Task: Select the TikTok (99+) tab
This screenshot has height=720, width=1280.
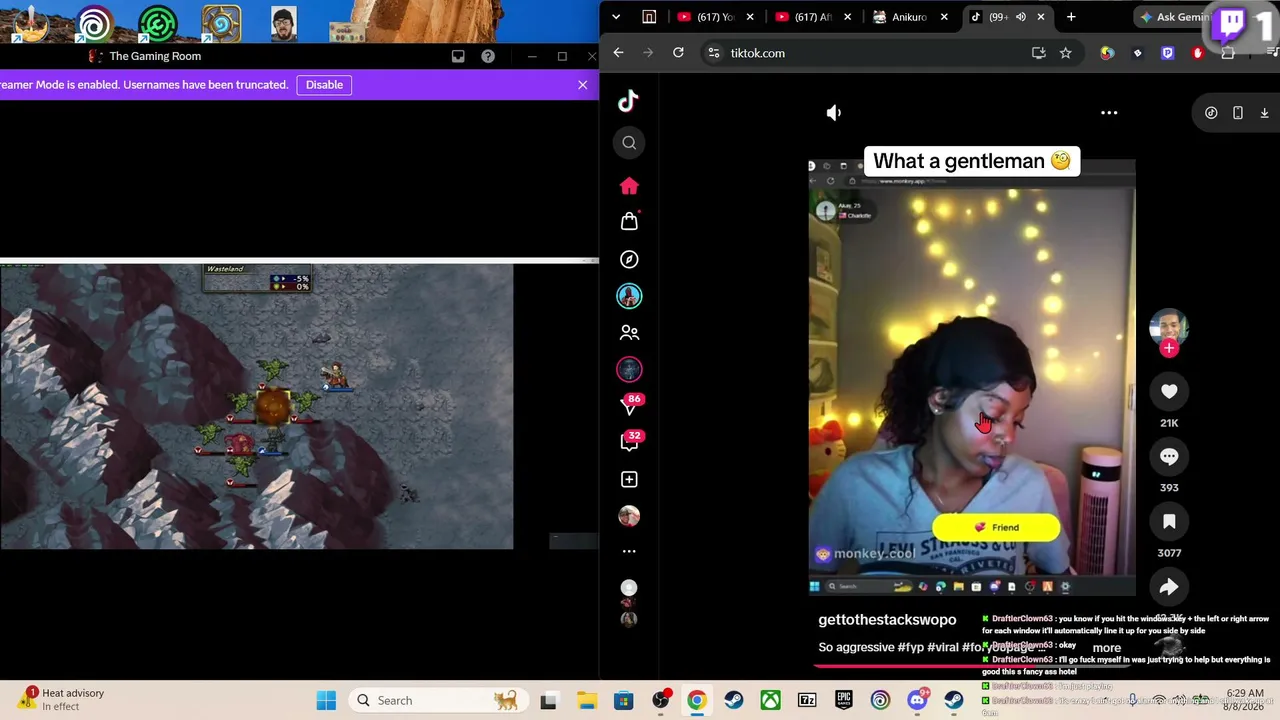Action: (x=1008, y=17)
